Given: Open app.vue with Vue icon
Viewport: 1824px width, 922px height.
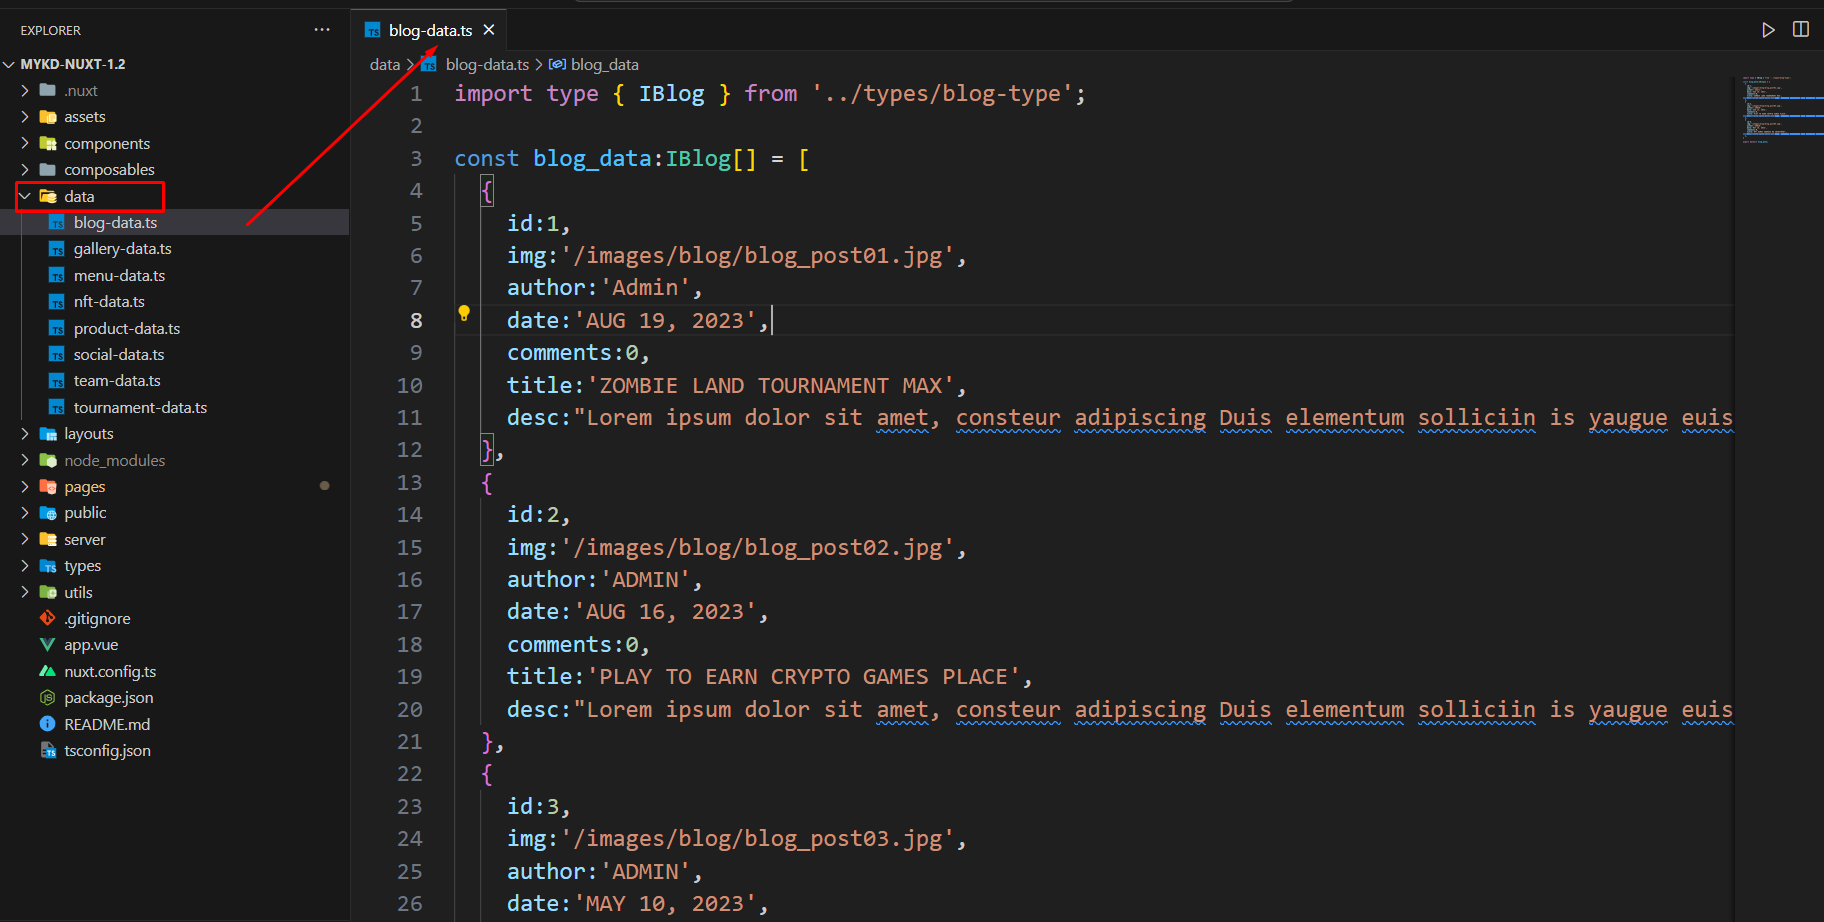Looking at the screenshot, I should (91, 645).
